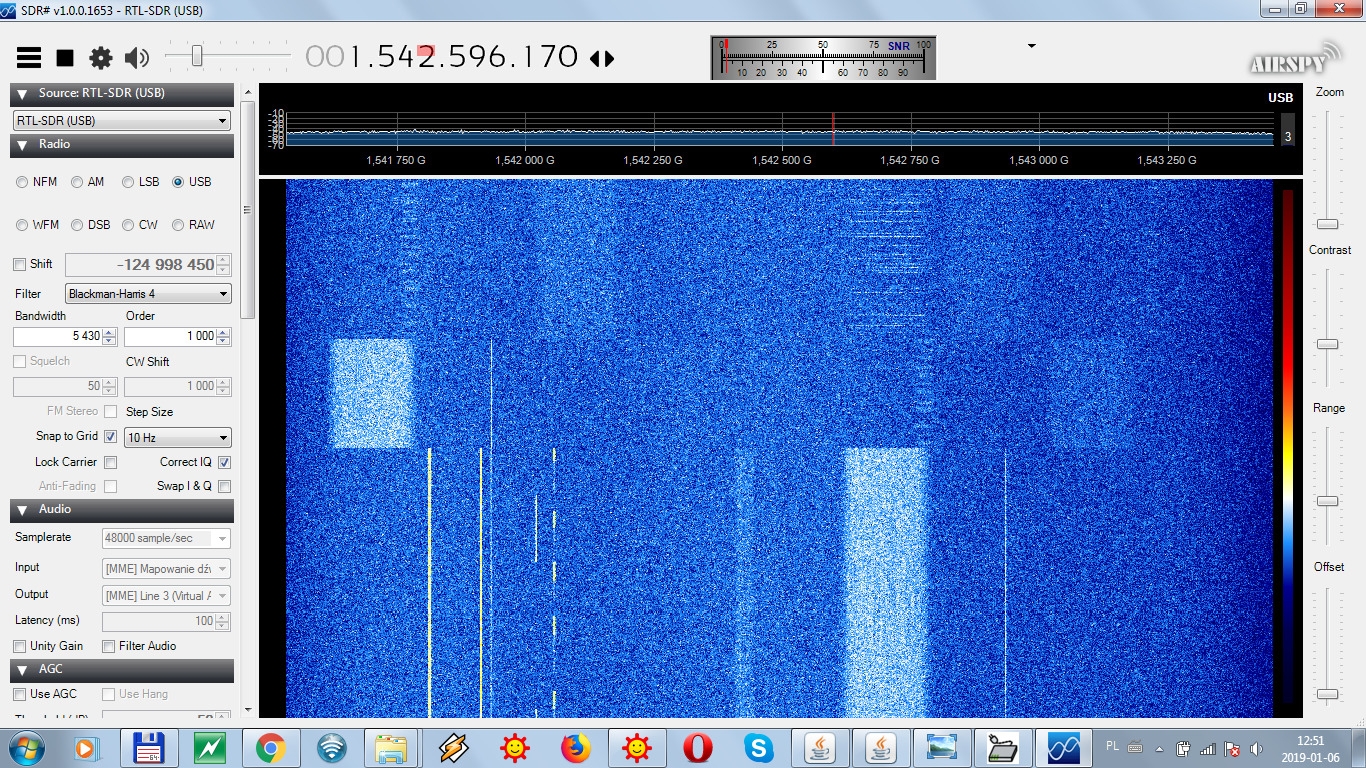Open the gear configuration settings
This screenshot has width=1366, height=768.
101,57
